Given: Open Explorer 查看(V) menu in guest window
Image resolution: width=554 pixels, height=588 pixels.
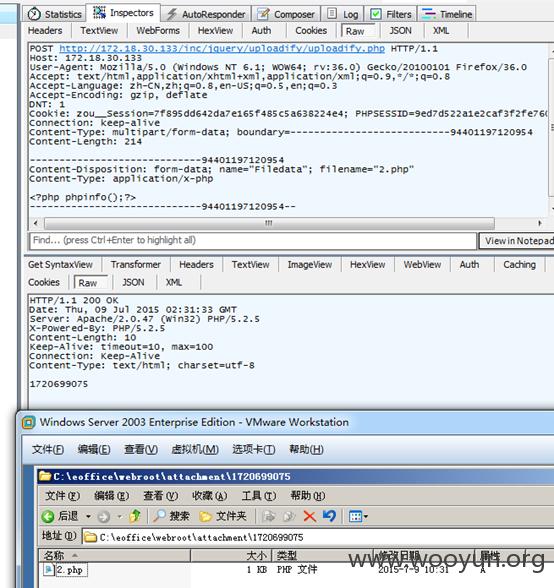Looking at the screenshot, I should 161,496.
